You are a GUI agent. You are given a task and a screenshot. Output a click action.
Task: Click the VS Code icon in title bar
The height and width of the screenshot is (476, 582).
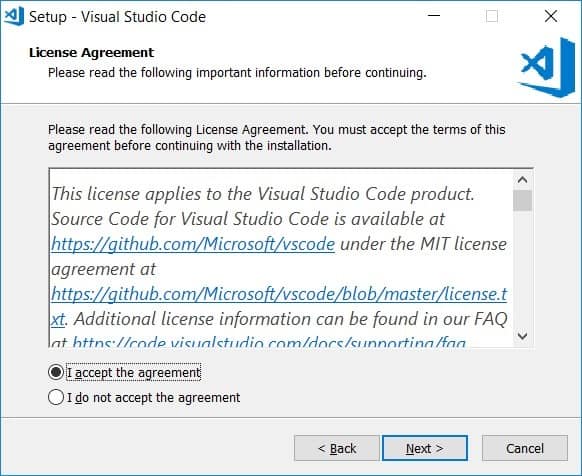(x=14, y=17)
